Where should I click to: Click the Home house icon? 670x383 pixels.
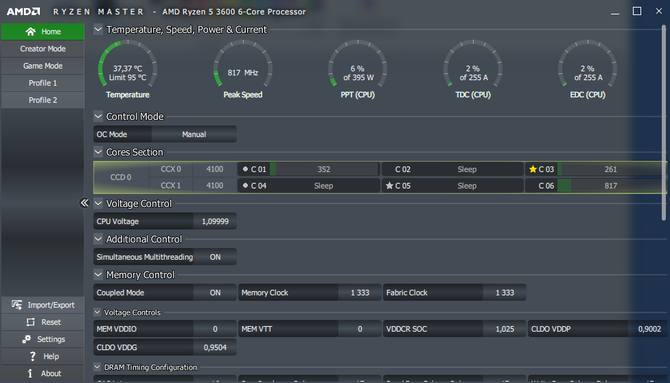[30, 32]
